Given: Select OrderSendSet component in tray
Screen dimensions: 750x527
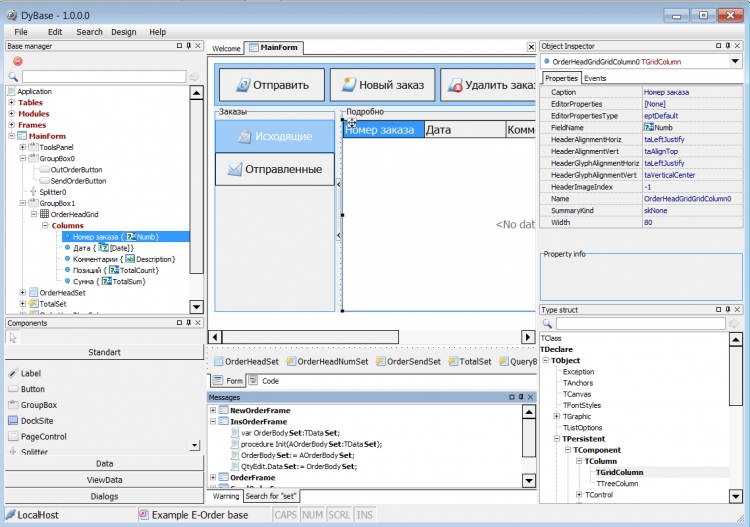Looking at the screenshot, I should [x=408, y=362].
